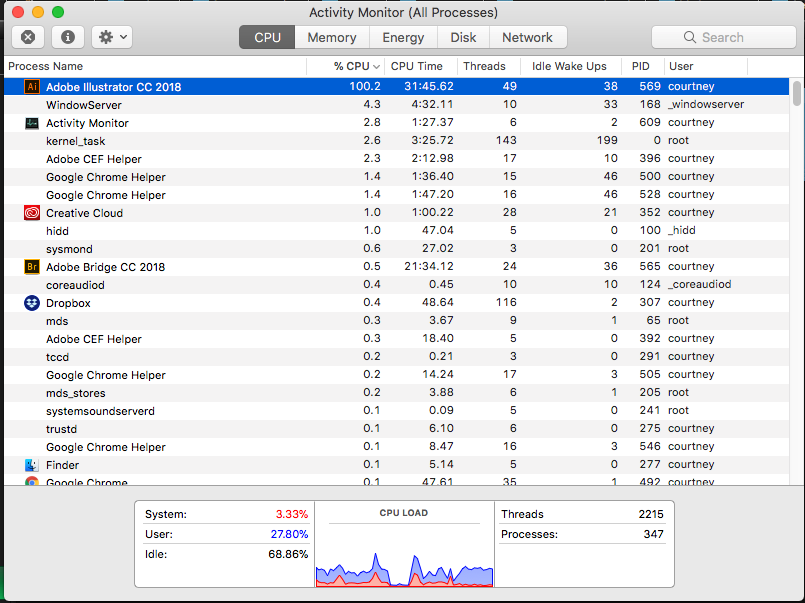Select the tccd process row
The width and height of the screenshot is (805, 603).
pos(396,357)
